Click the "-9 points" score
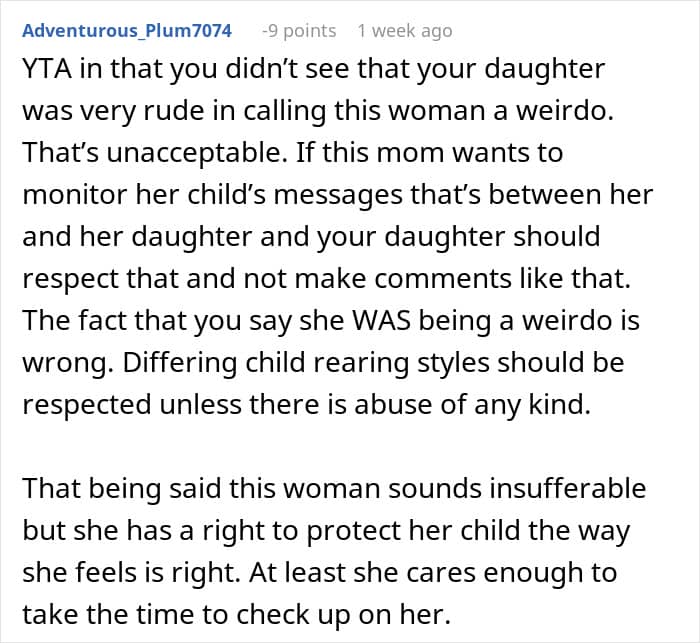The image size is (700, 643). (299, 31)
